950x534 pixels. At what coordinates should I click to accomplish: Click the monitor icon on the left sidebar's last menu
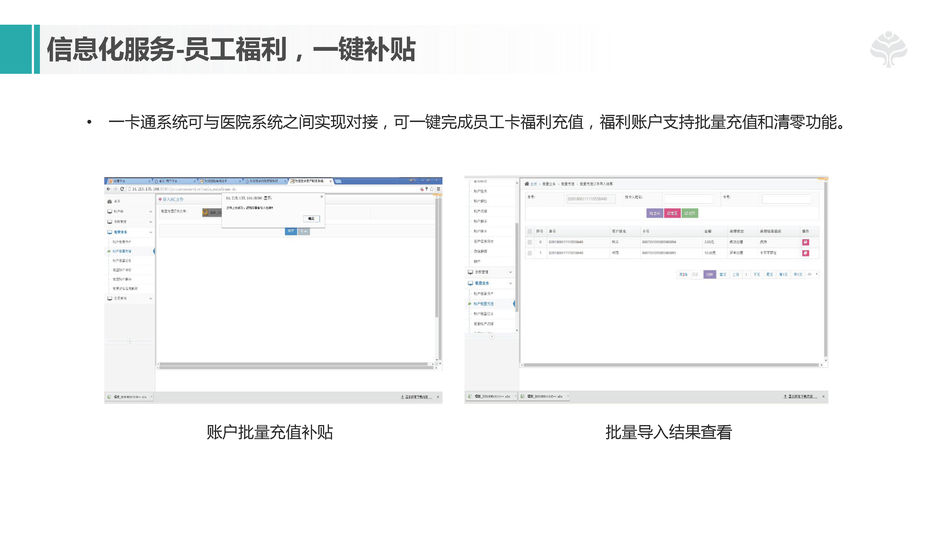coord(109,298)
